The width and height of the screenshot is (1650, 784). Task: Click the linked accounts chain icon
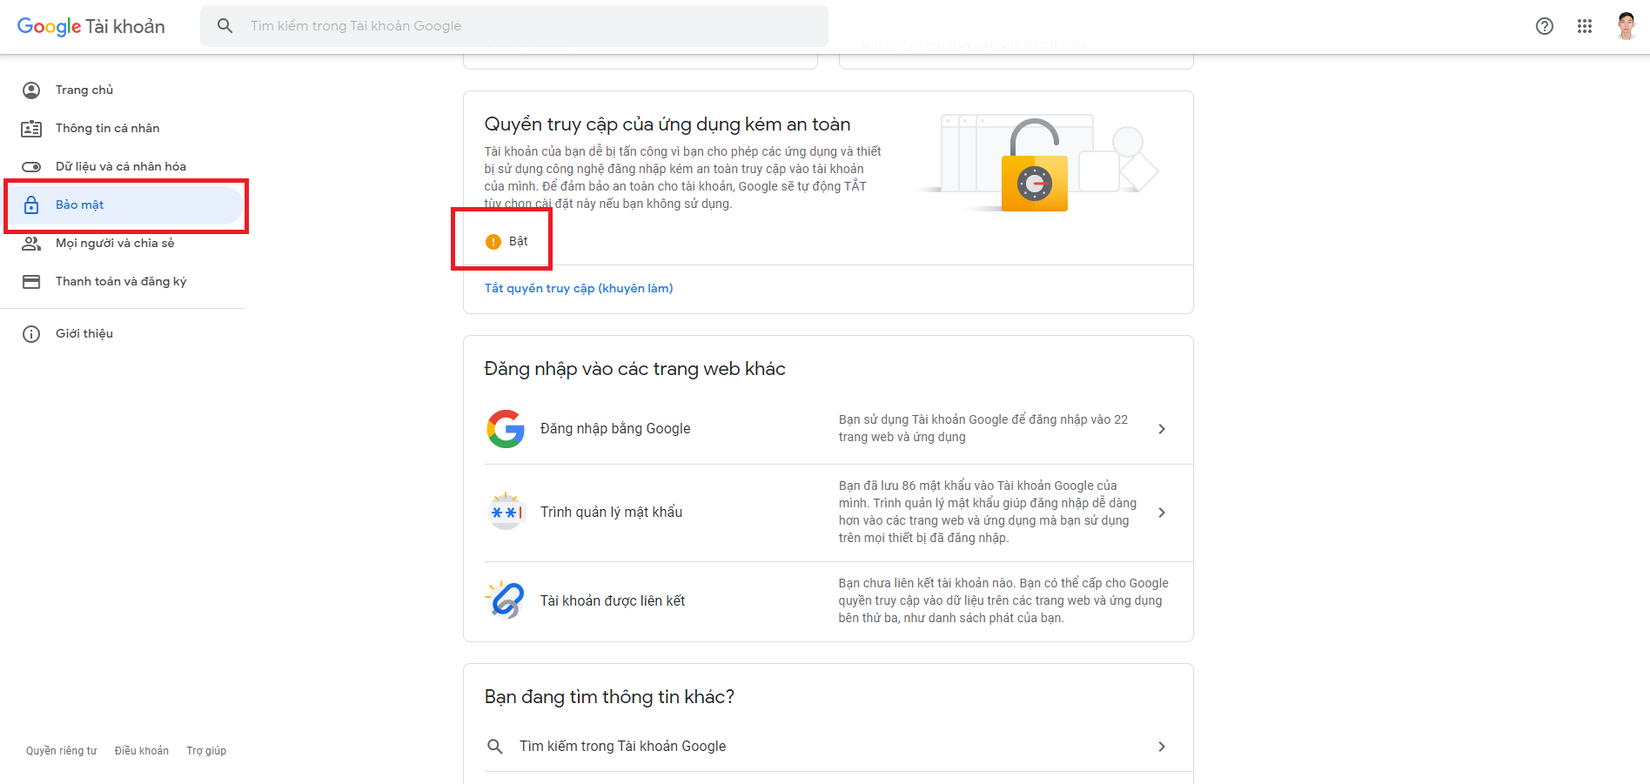coord(506,600)
